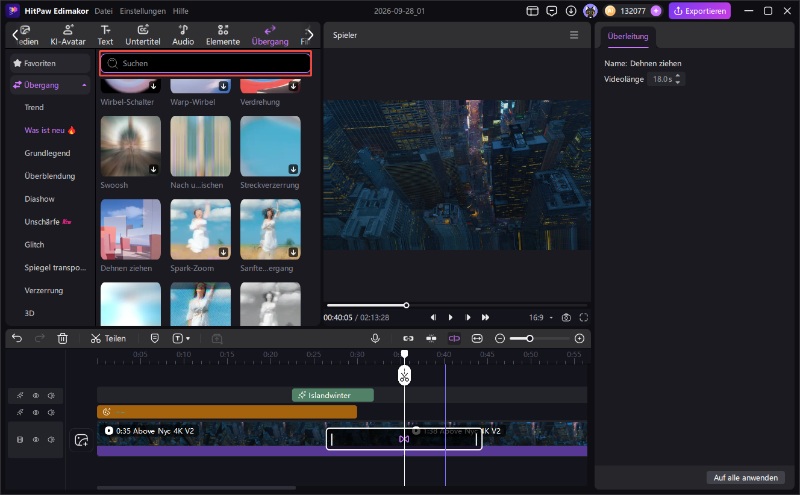800x495 pixels.
Task: Mute the Islandwinter effect track
Action: tap(51, 395)
